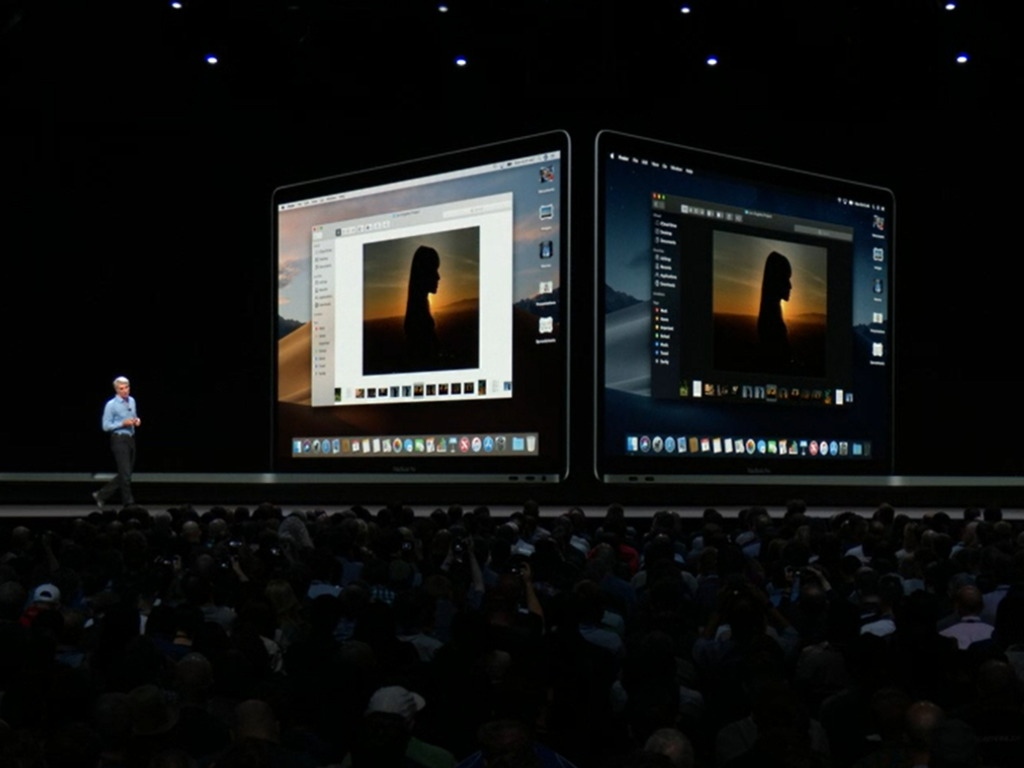This screenshot has height=768, width=1024.
Task: Open the Spreadsheets stack on the light-mode desktop
Action: [546, 325]
